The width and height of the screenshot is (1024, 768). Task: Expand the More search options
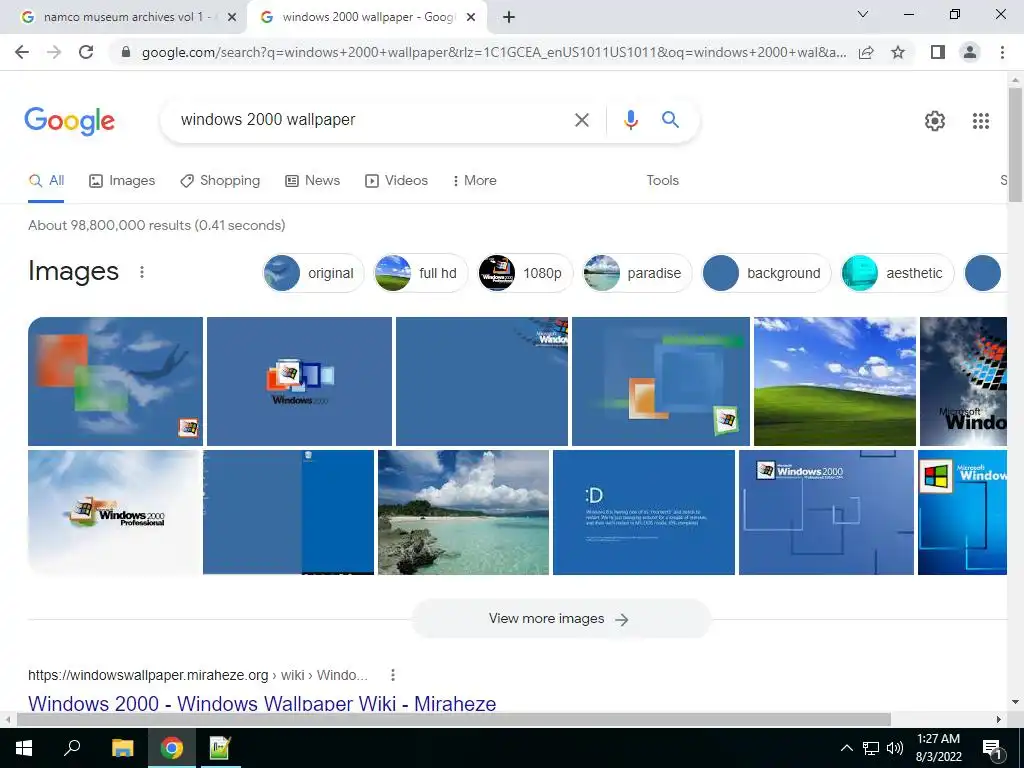coord(475,181)
